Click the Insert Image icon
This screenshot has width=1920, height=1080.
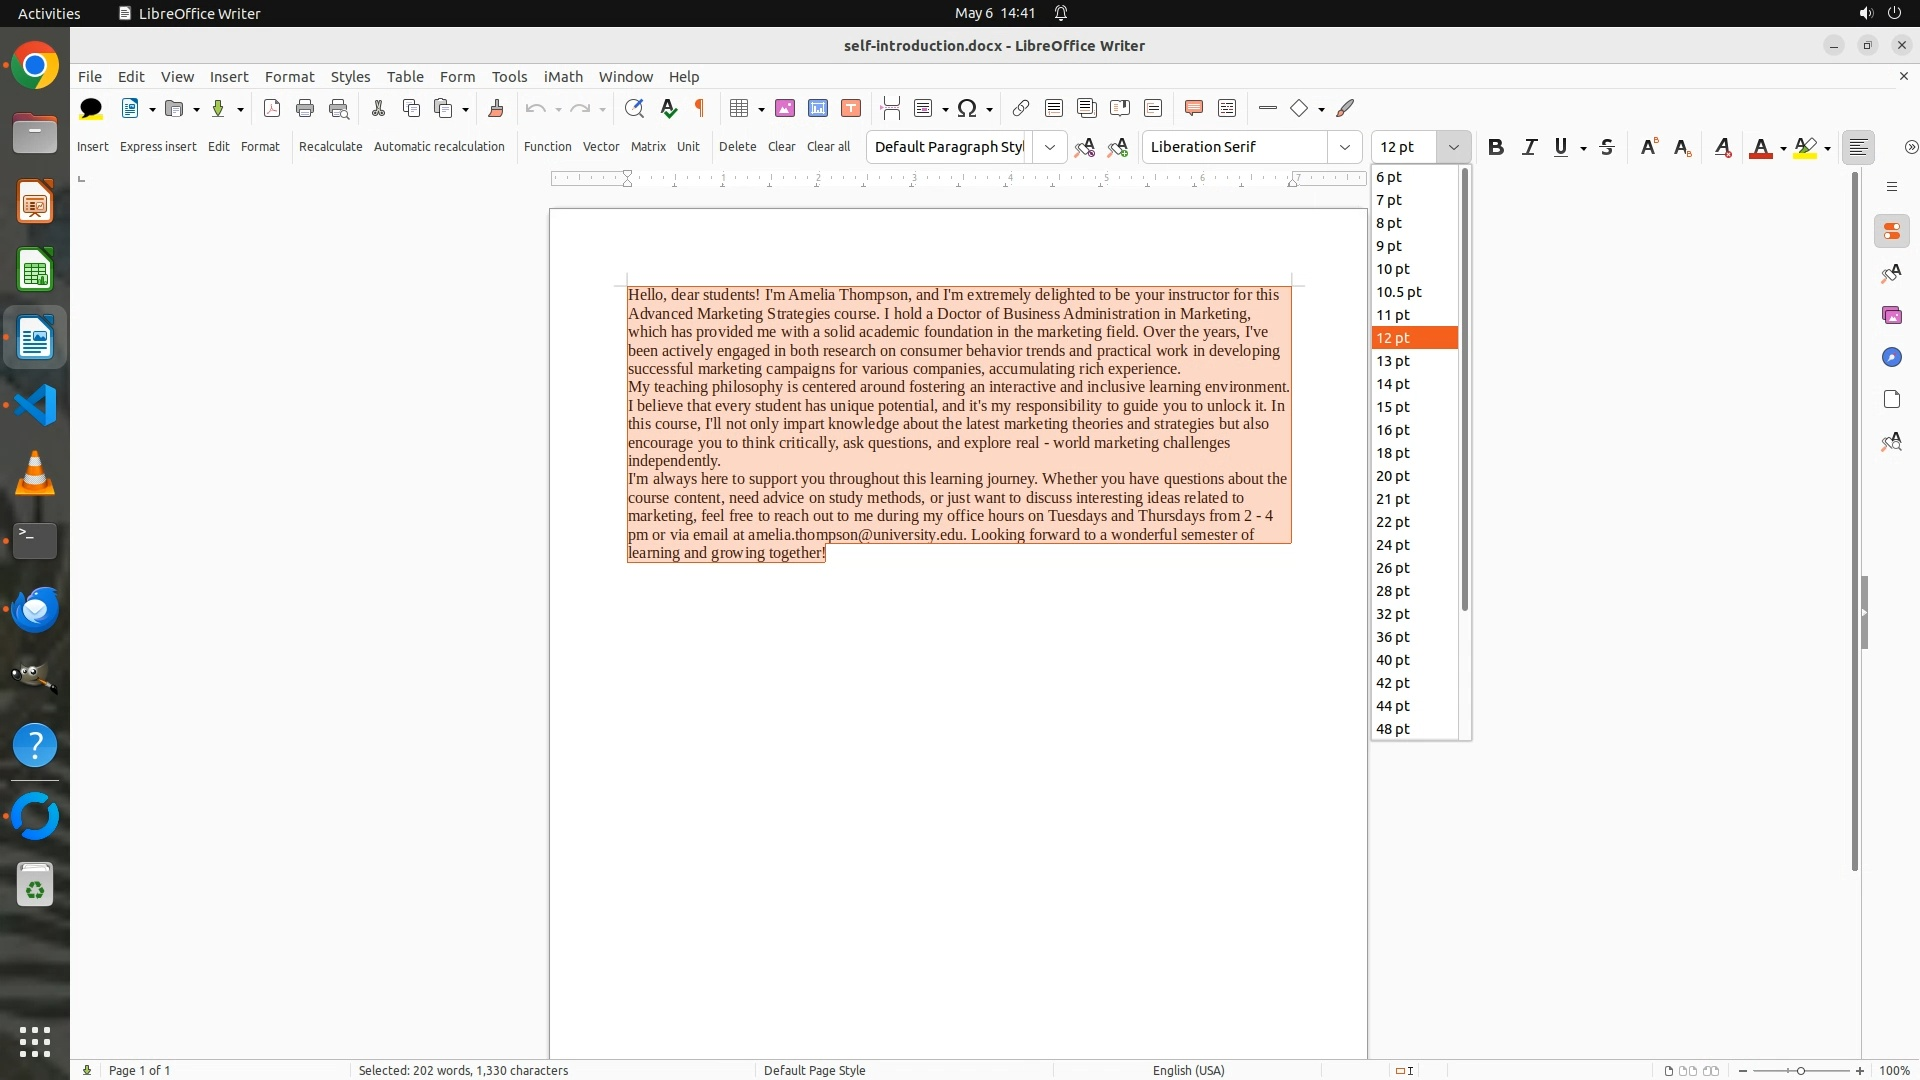[785, 108]
